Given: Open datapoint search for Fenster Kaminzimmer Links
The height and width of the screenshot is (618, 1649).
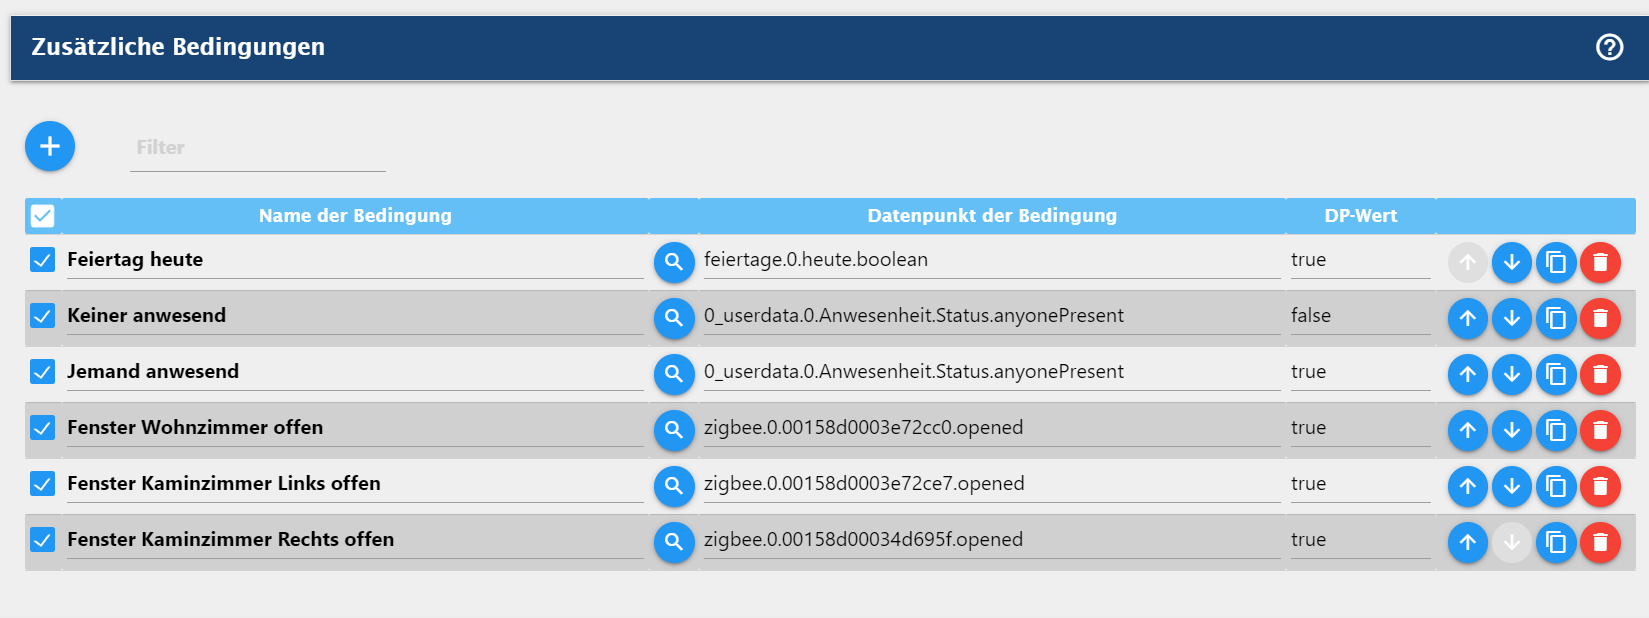Looking at the screenshot, I should point(674,486).
